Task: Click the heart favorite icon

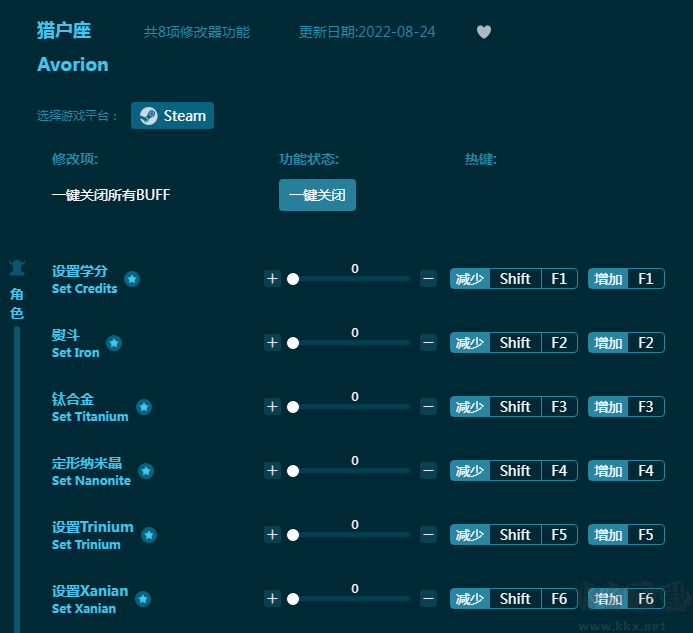Action: coord(484,32)
